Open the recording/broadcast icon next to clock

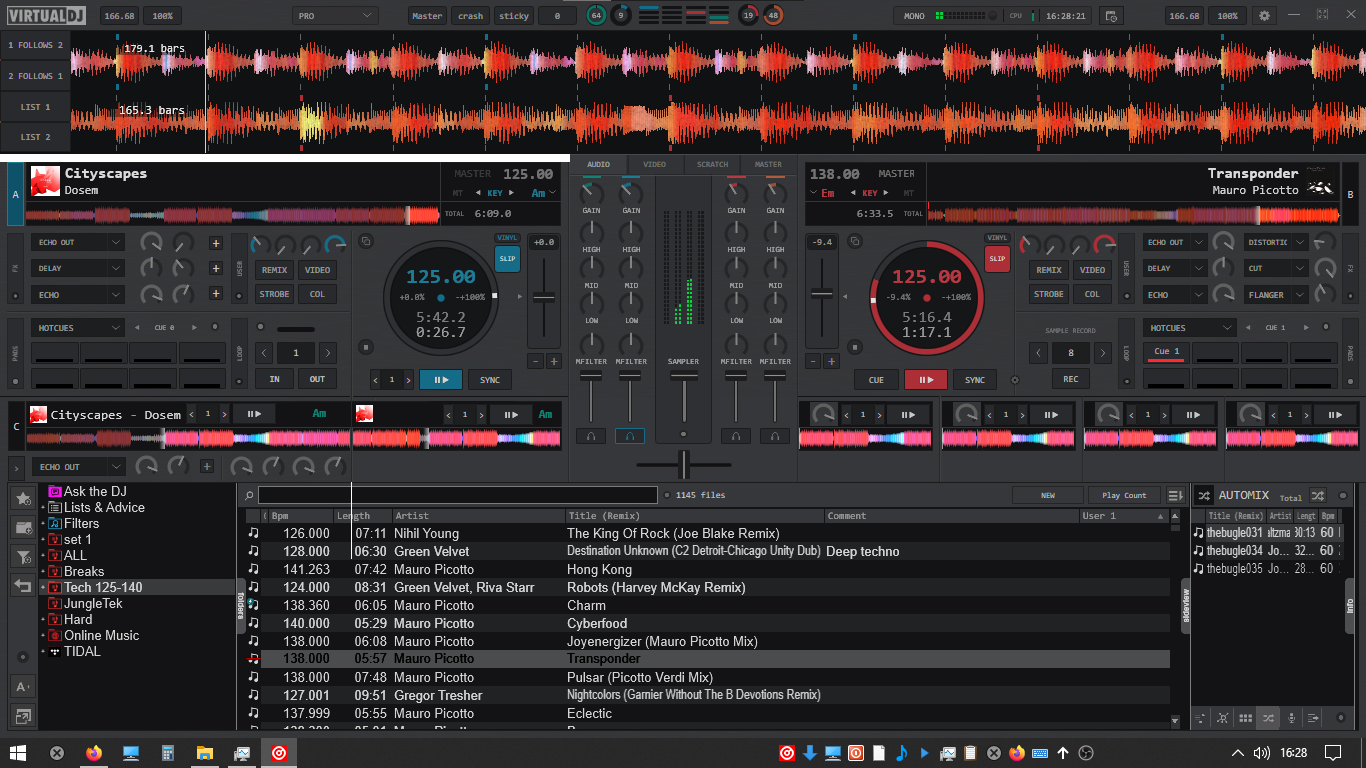[1110, 16]
